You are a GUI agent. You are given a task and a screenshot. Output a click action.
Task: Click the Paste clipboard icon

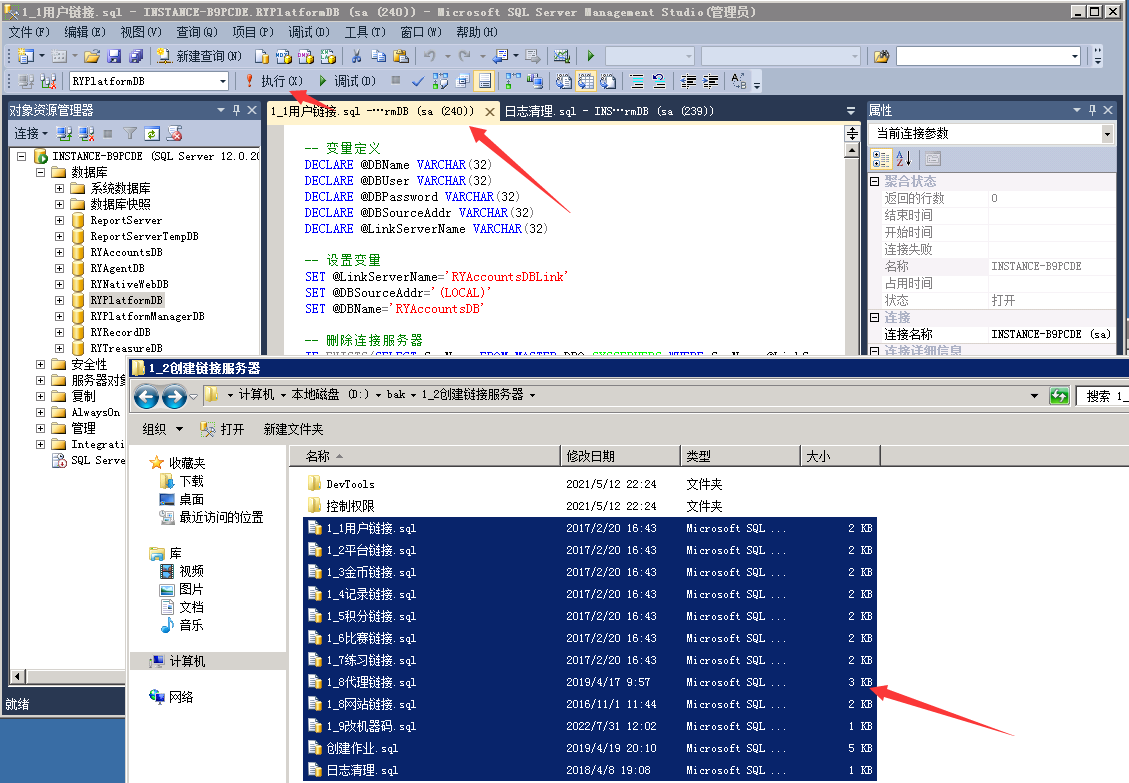[401, 56]
